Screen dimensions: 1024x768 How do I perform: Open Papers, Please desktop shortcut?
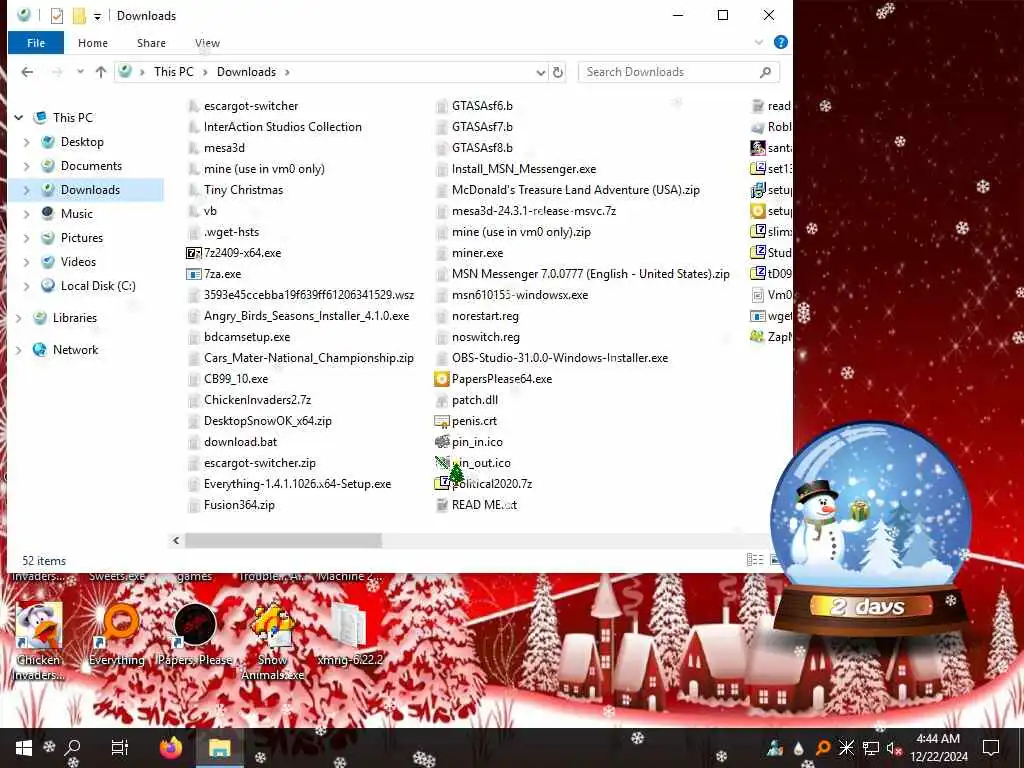195,635
